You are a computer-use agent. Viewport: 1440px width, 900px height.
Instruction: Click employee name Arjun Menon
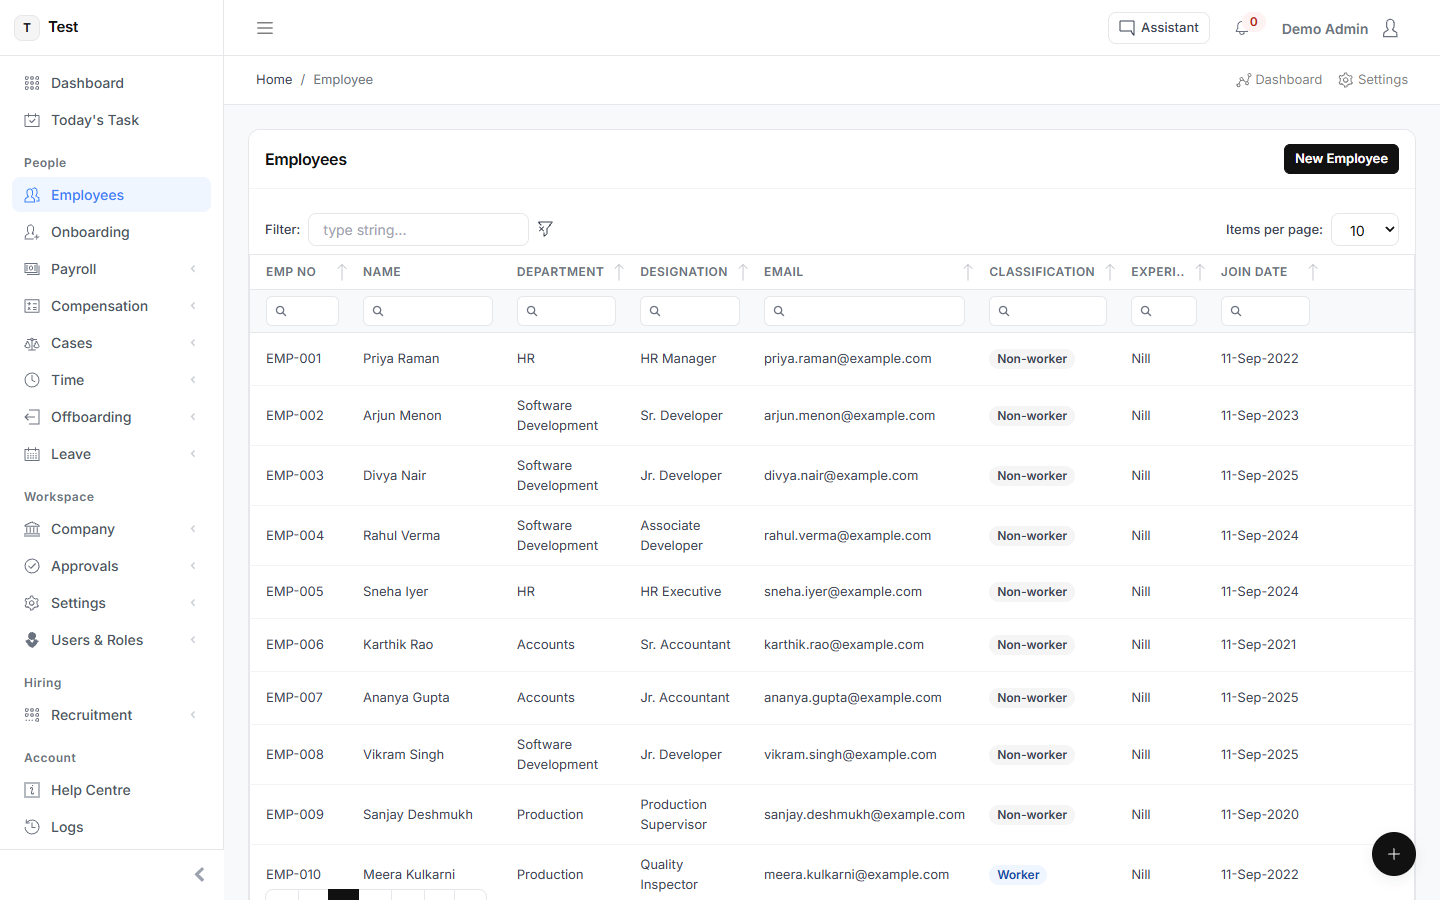(x=402, y=416)
